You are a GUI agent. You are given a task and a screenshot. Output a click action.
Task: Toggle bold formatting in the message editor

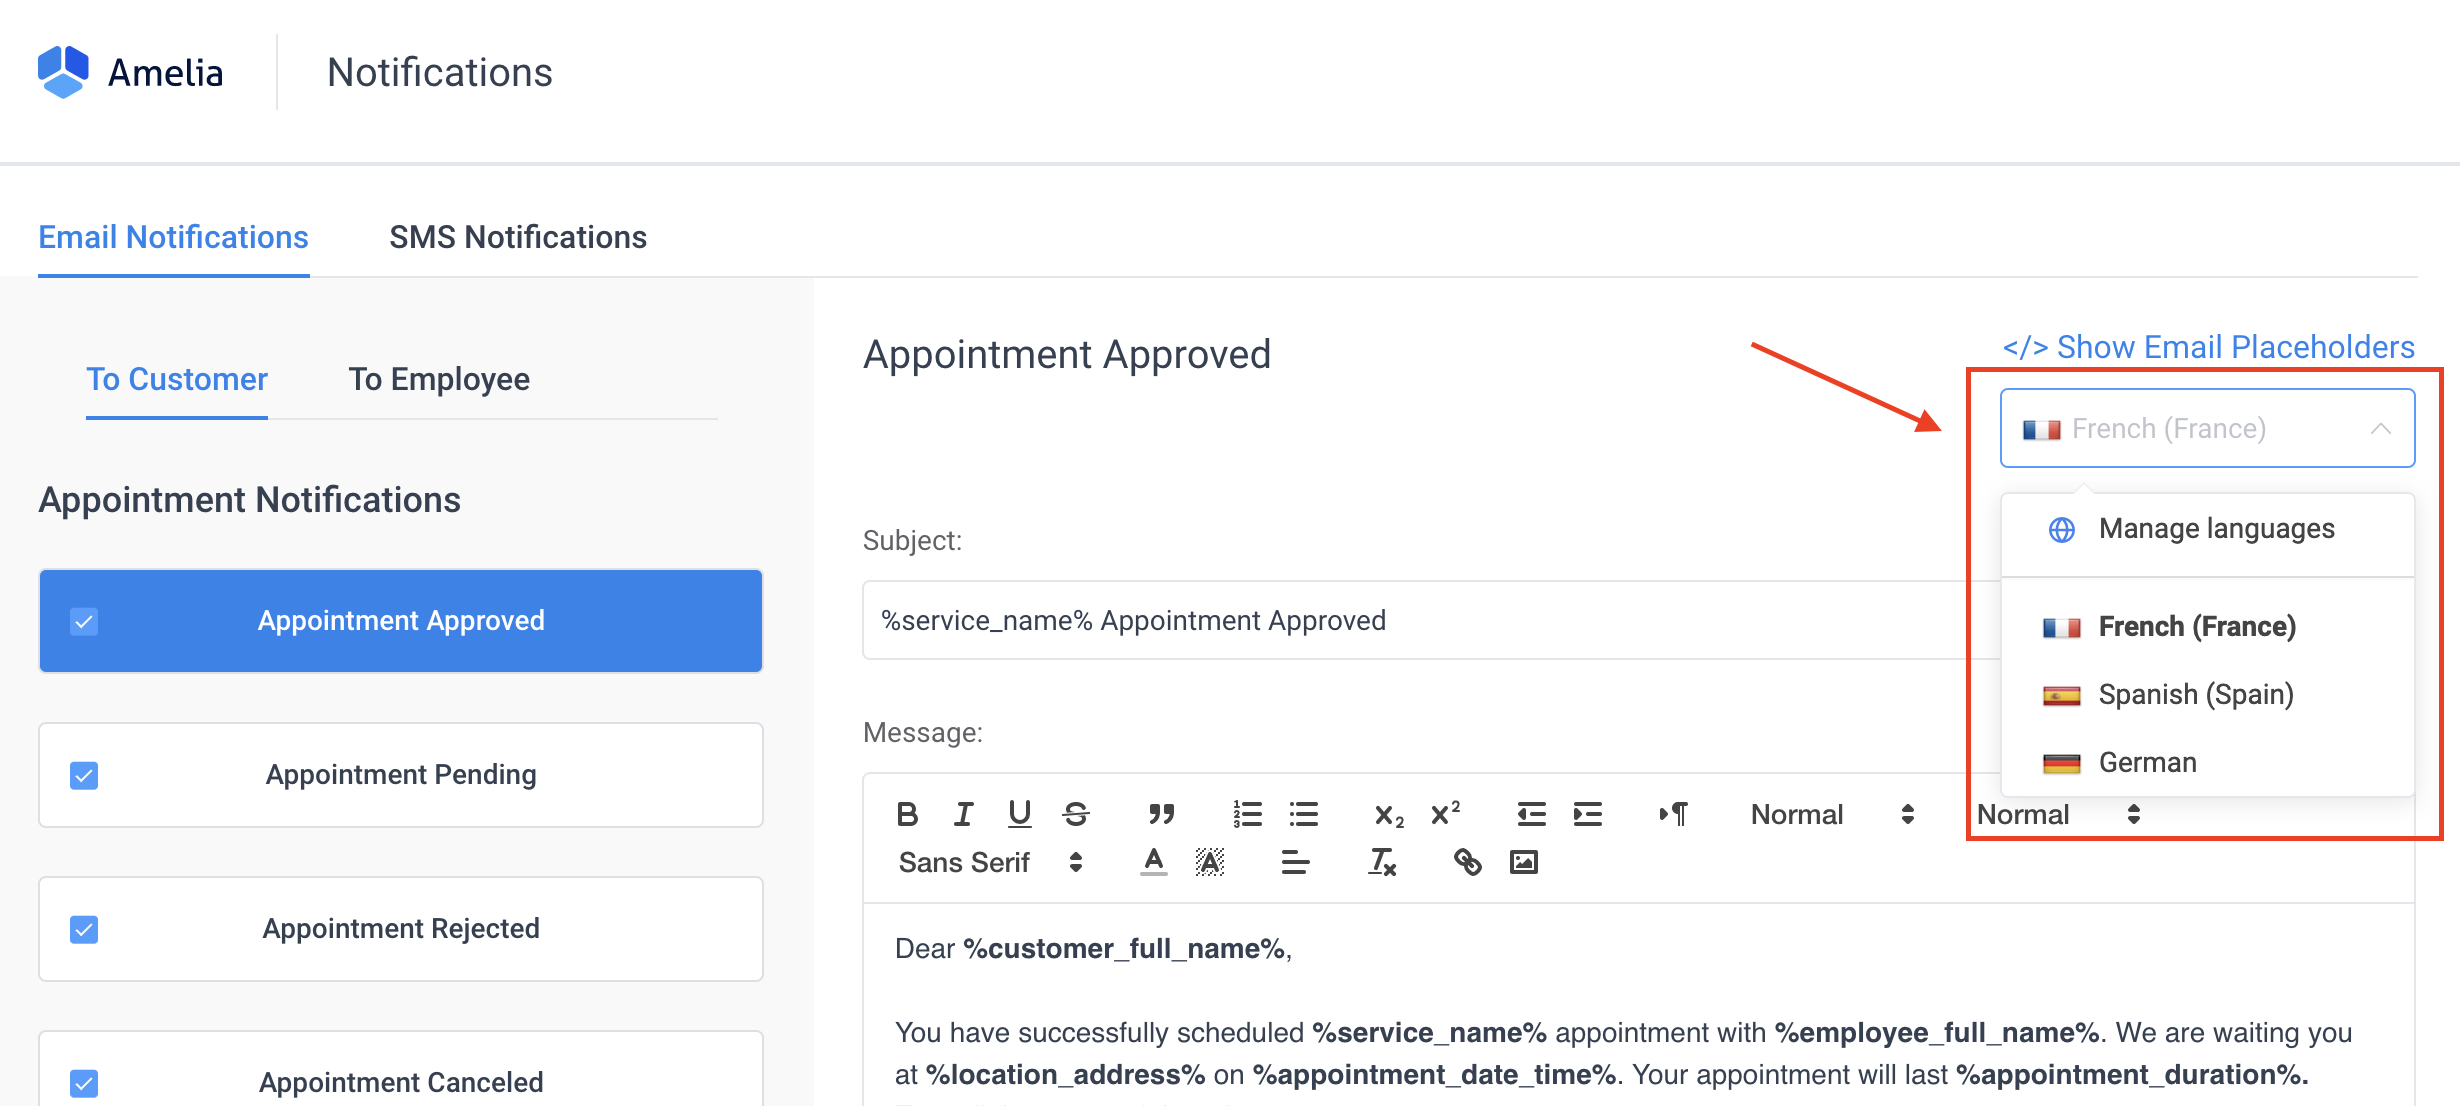click(907, 813)
